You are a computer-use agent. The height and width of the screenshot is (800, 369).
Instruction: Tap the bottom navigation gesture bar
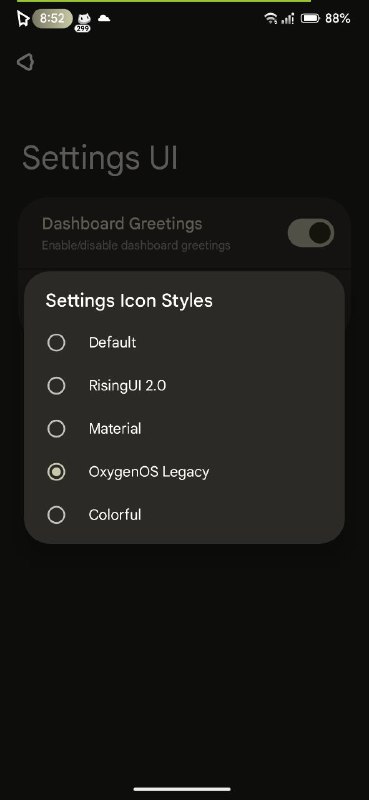point(182,789)
